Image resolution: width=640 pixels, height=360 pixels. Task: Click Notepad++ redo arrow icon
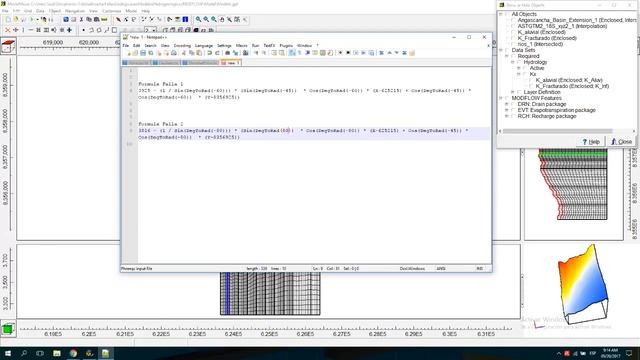[217, 53]
